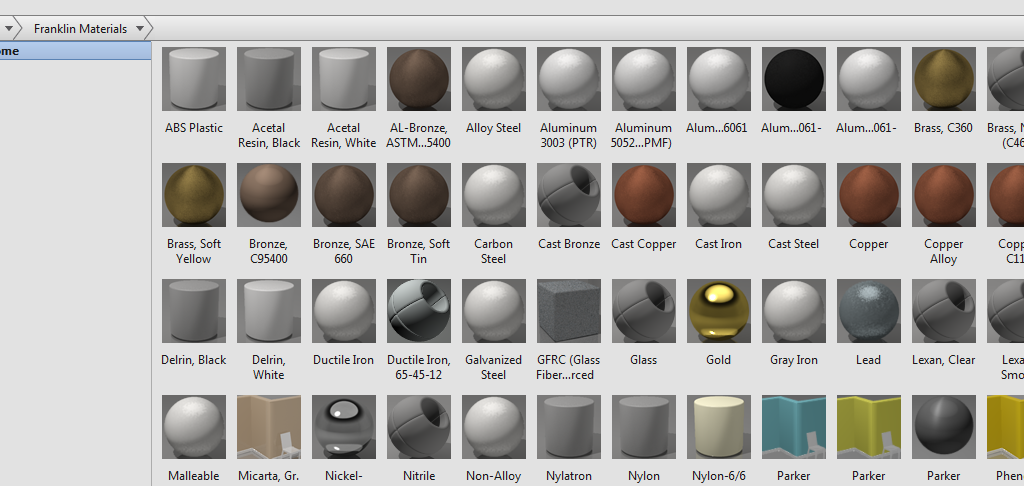Pick the teal Parker material
Screen dimensions: 1024x486
click(x=793, y=427)
